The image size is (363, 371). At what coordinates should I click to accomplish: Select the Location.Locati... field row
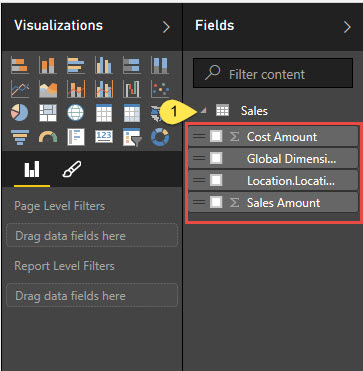[x=273, y=180]
